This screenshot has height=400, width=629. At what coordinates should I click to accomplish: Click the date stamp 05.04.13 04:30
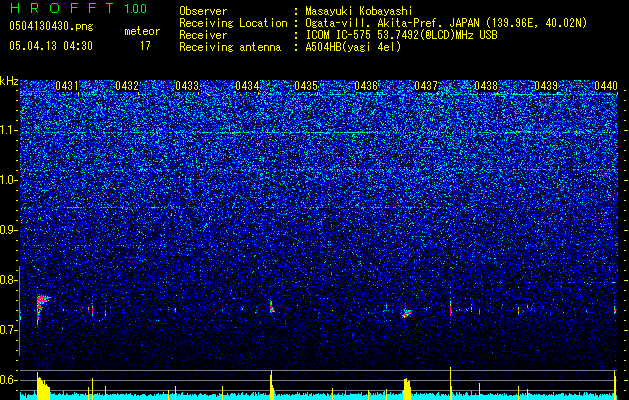click(x=51, y=46)
